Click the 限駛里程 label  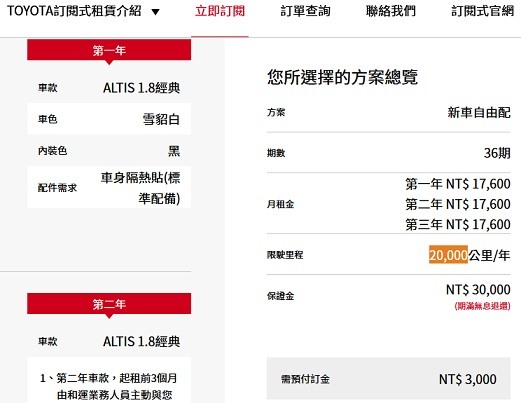click(x=285, y=255)
